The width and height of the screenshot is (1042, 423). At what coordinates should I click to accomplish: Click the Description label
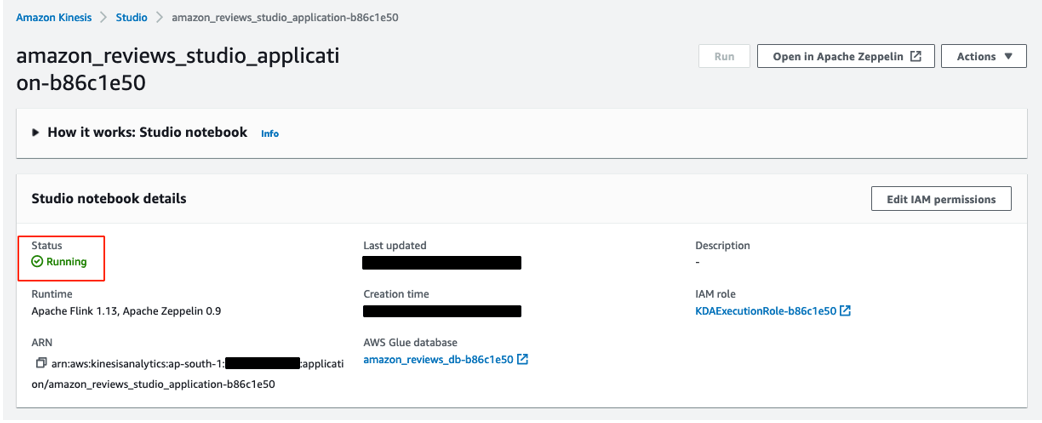point(722,246)
